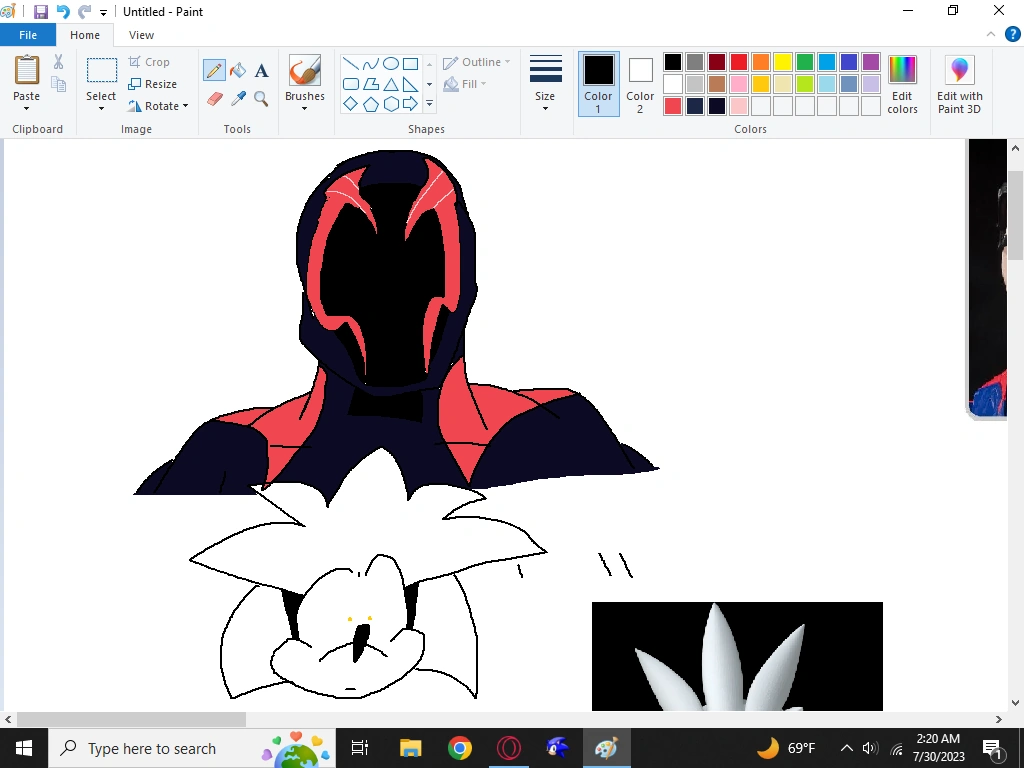Switch active color to Color 2
Viewport: 1024px width, 768px height.
(640, 84)
